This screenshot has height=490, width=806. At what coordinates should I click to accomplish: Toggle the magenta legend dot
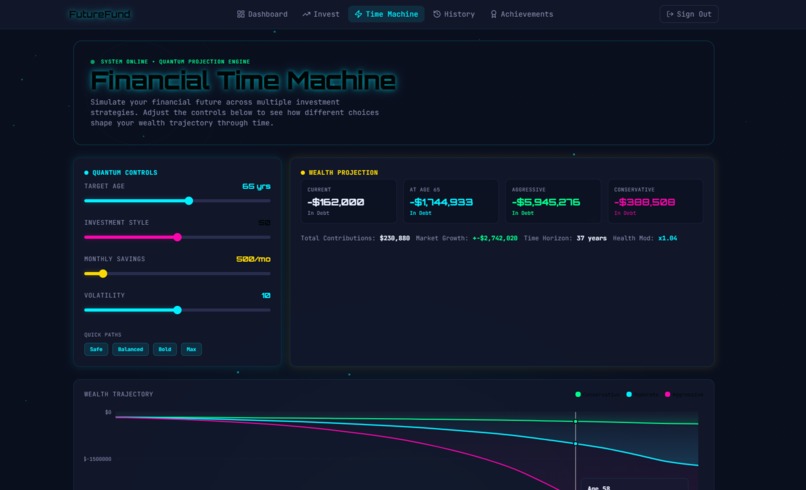667,394
